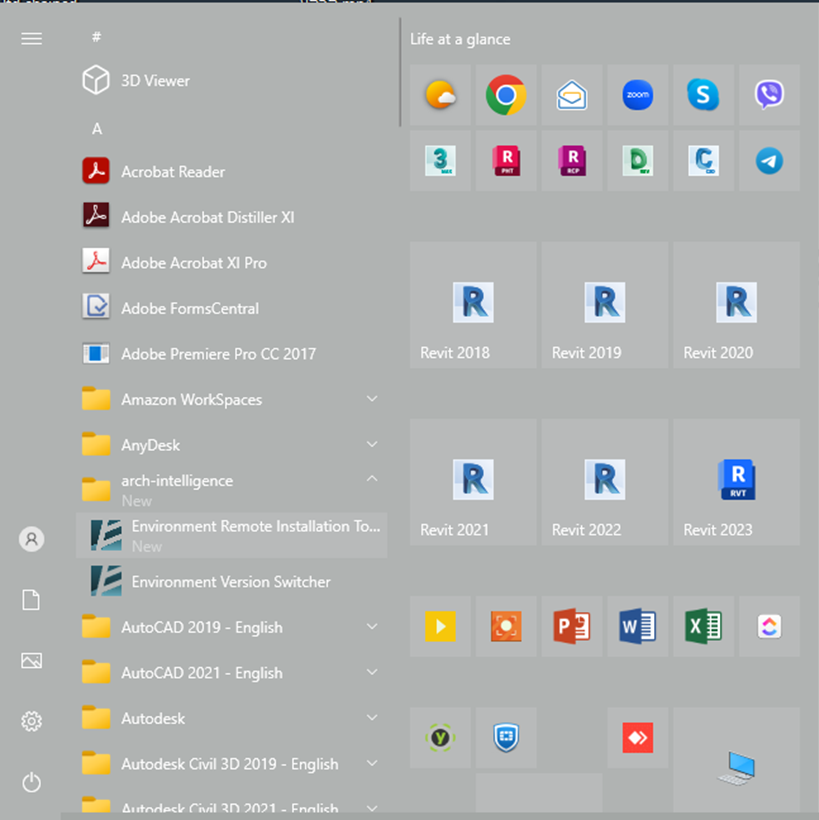Launch the Viber tile
The height and width of the screenshot is (820, 819).
[x=769, y=95]
